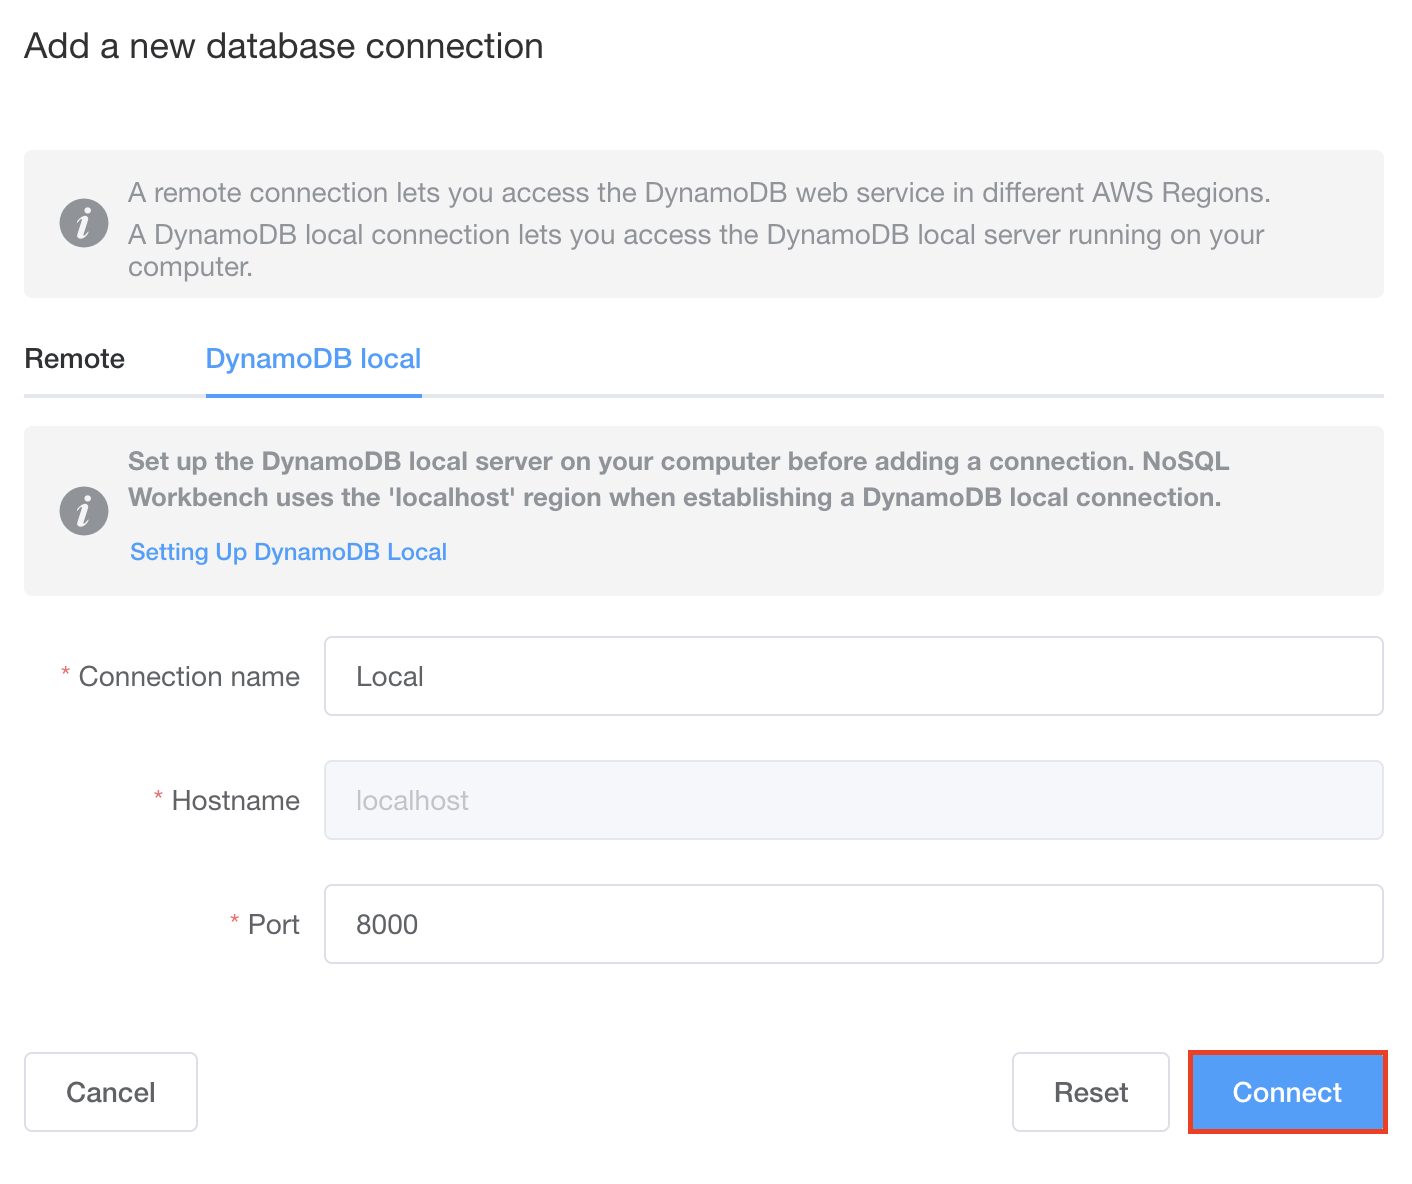Click the 'Port' label
This screenshot has height=1184, width=1412.
[274, 925]
